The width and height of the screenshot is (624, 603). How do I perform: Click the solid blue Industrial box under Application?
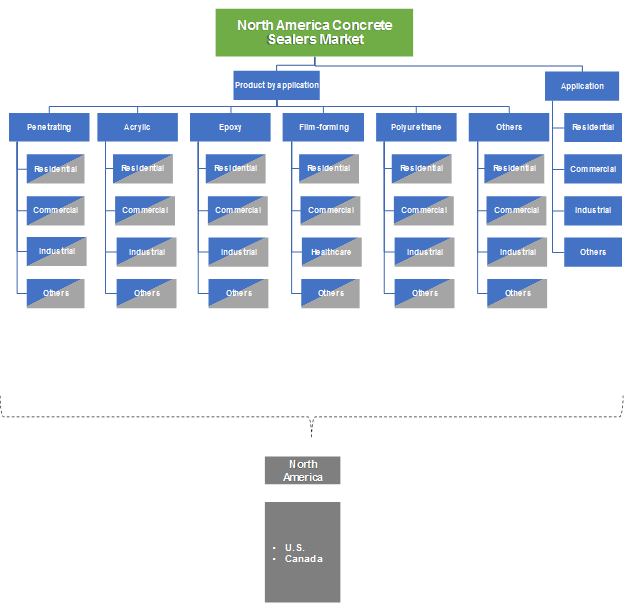coord(592,210)
